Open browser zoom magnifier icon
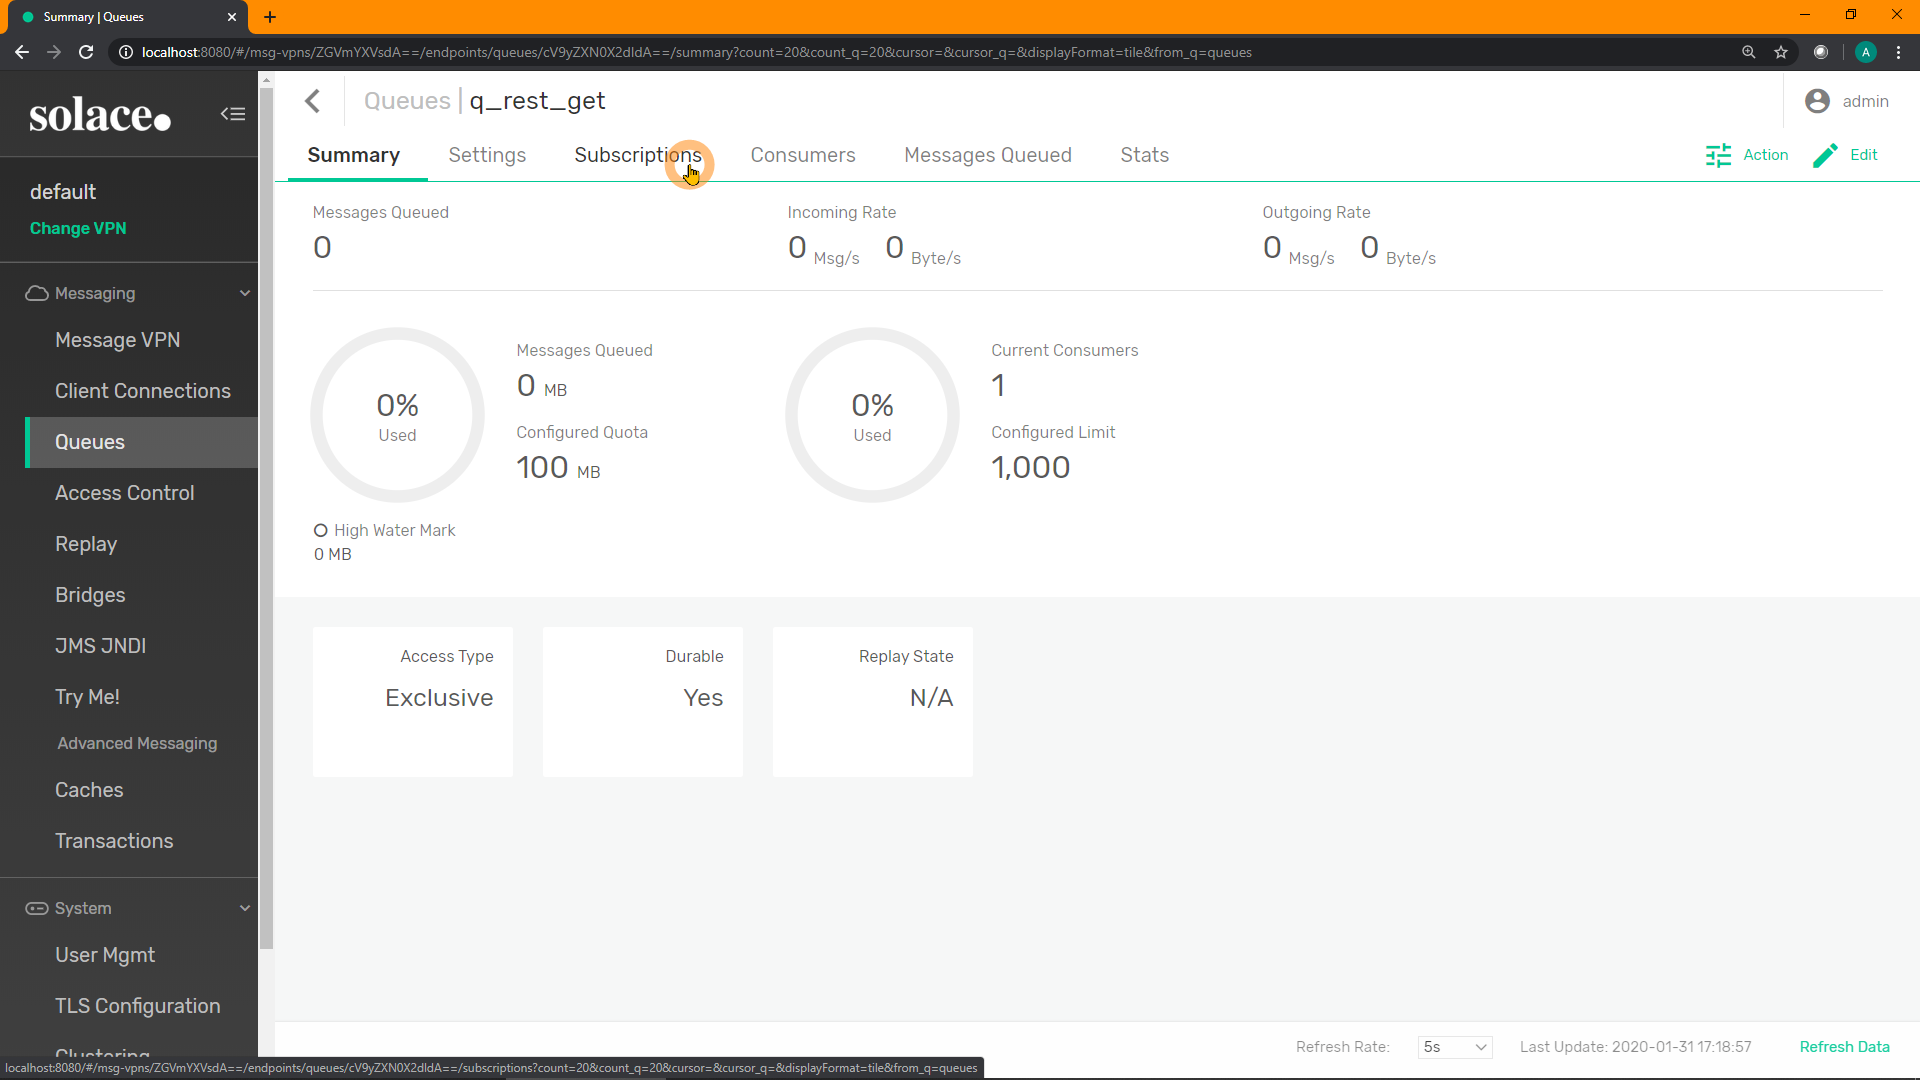The width and height of the screenshot is (1920, 1080). [x=1748, y=52]
